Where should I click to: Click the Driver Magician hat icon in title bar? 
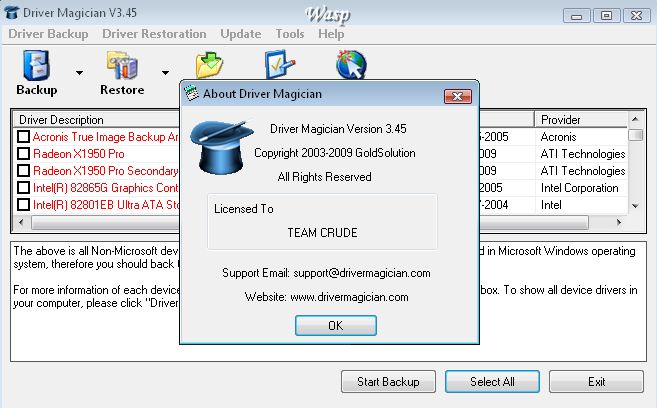point(12,13)
